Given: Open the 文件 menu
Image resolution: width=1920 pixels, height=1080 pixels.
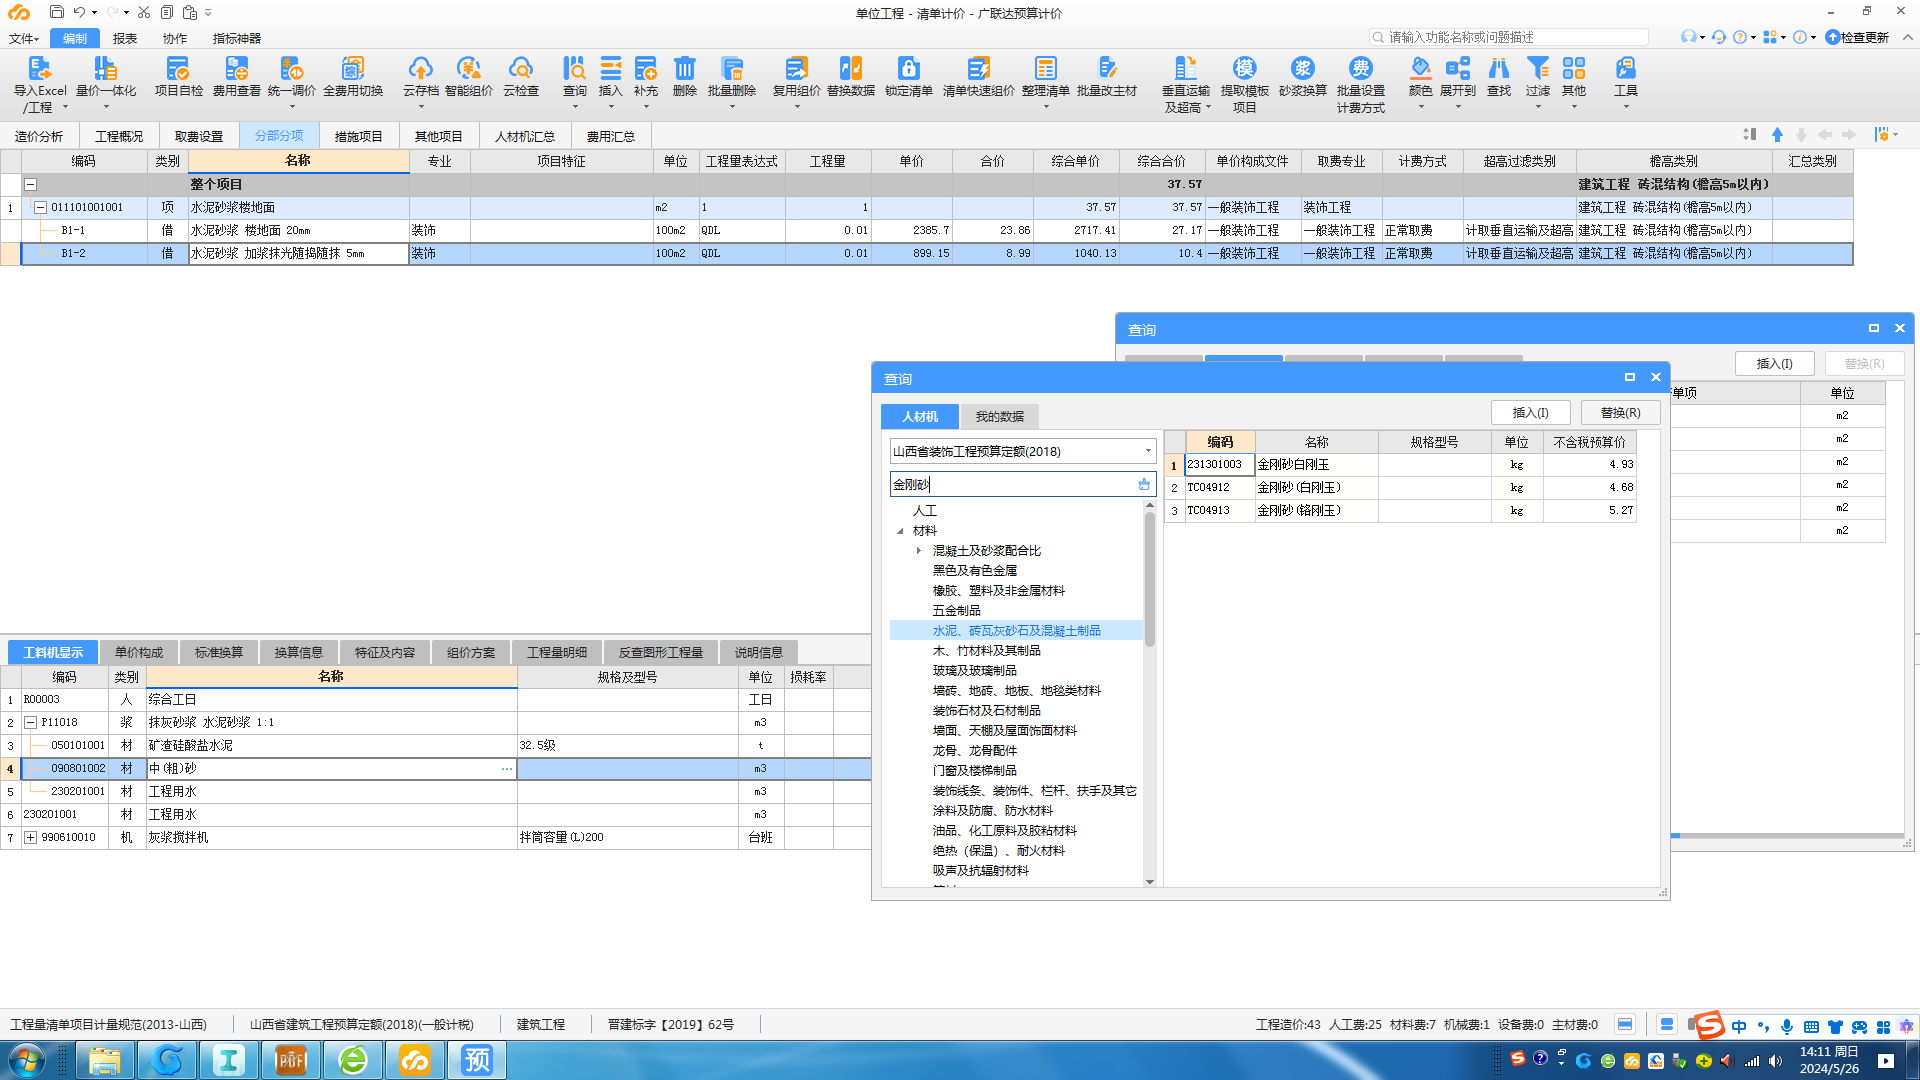Looking at the screenshot, I should pos(23,38).
